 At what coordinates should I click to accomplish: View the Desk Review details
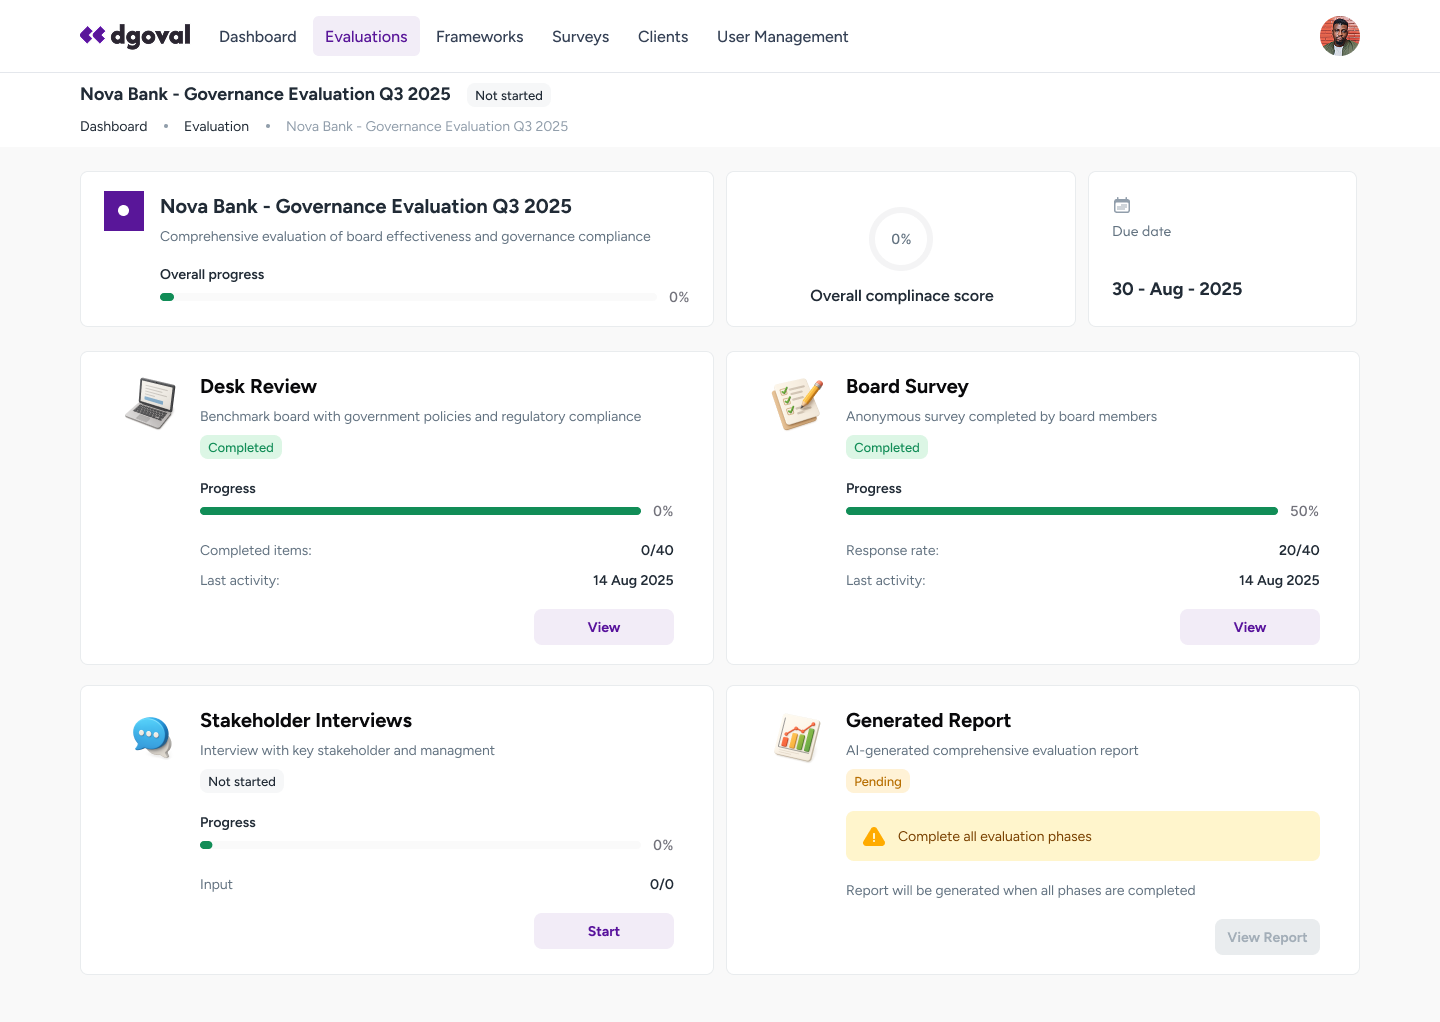coord(603,627)
